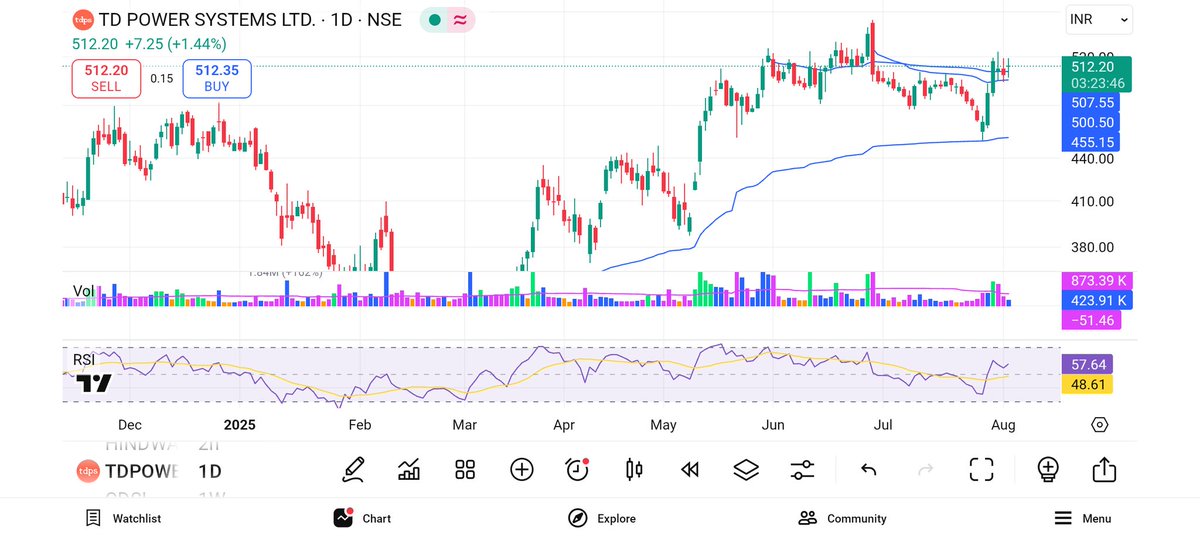Click the 410.00 price axis level
Image resolution: width=1200 pixels, height=539 pixels.
pyautogui.click(x=1092, y=201)
